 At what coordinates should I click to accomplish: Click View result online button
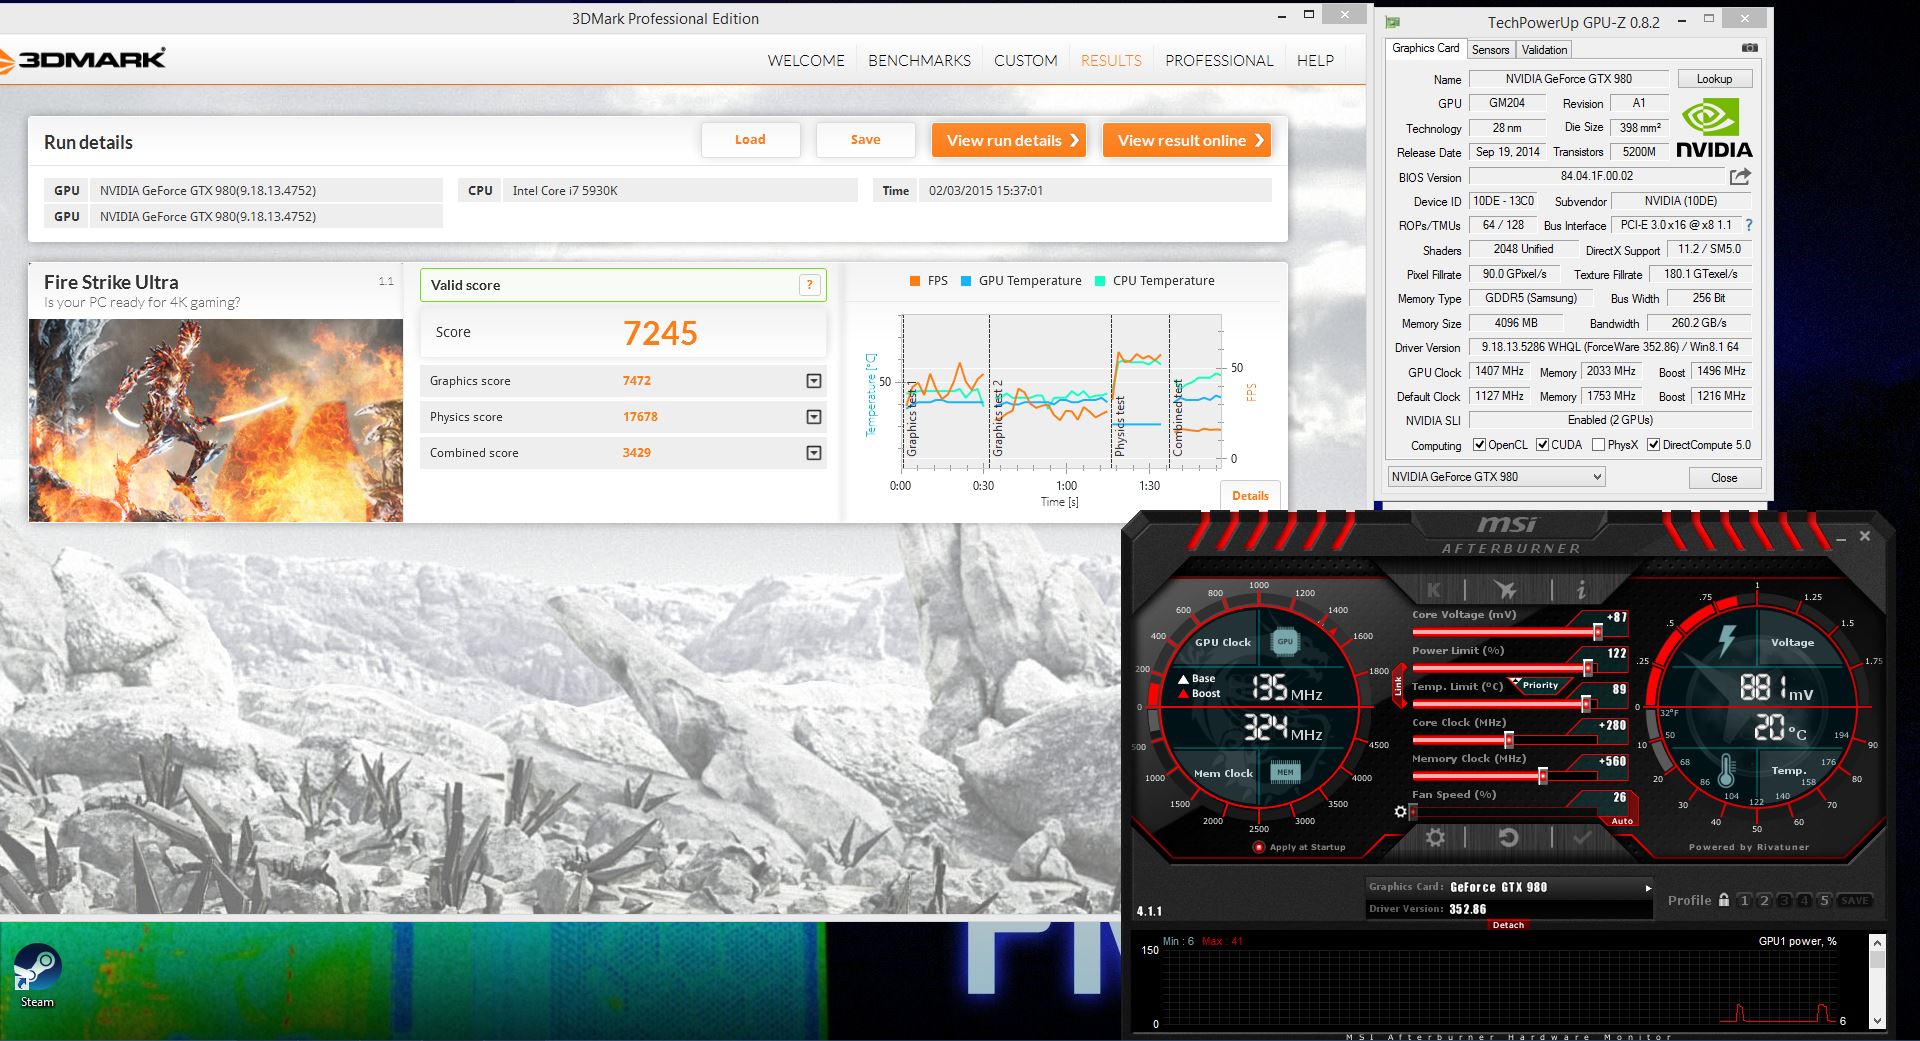pos(1187,140)
